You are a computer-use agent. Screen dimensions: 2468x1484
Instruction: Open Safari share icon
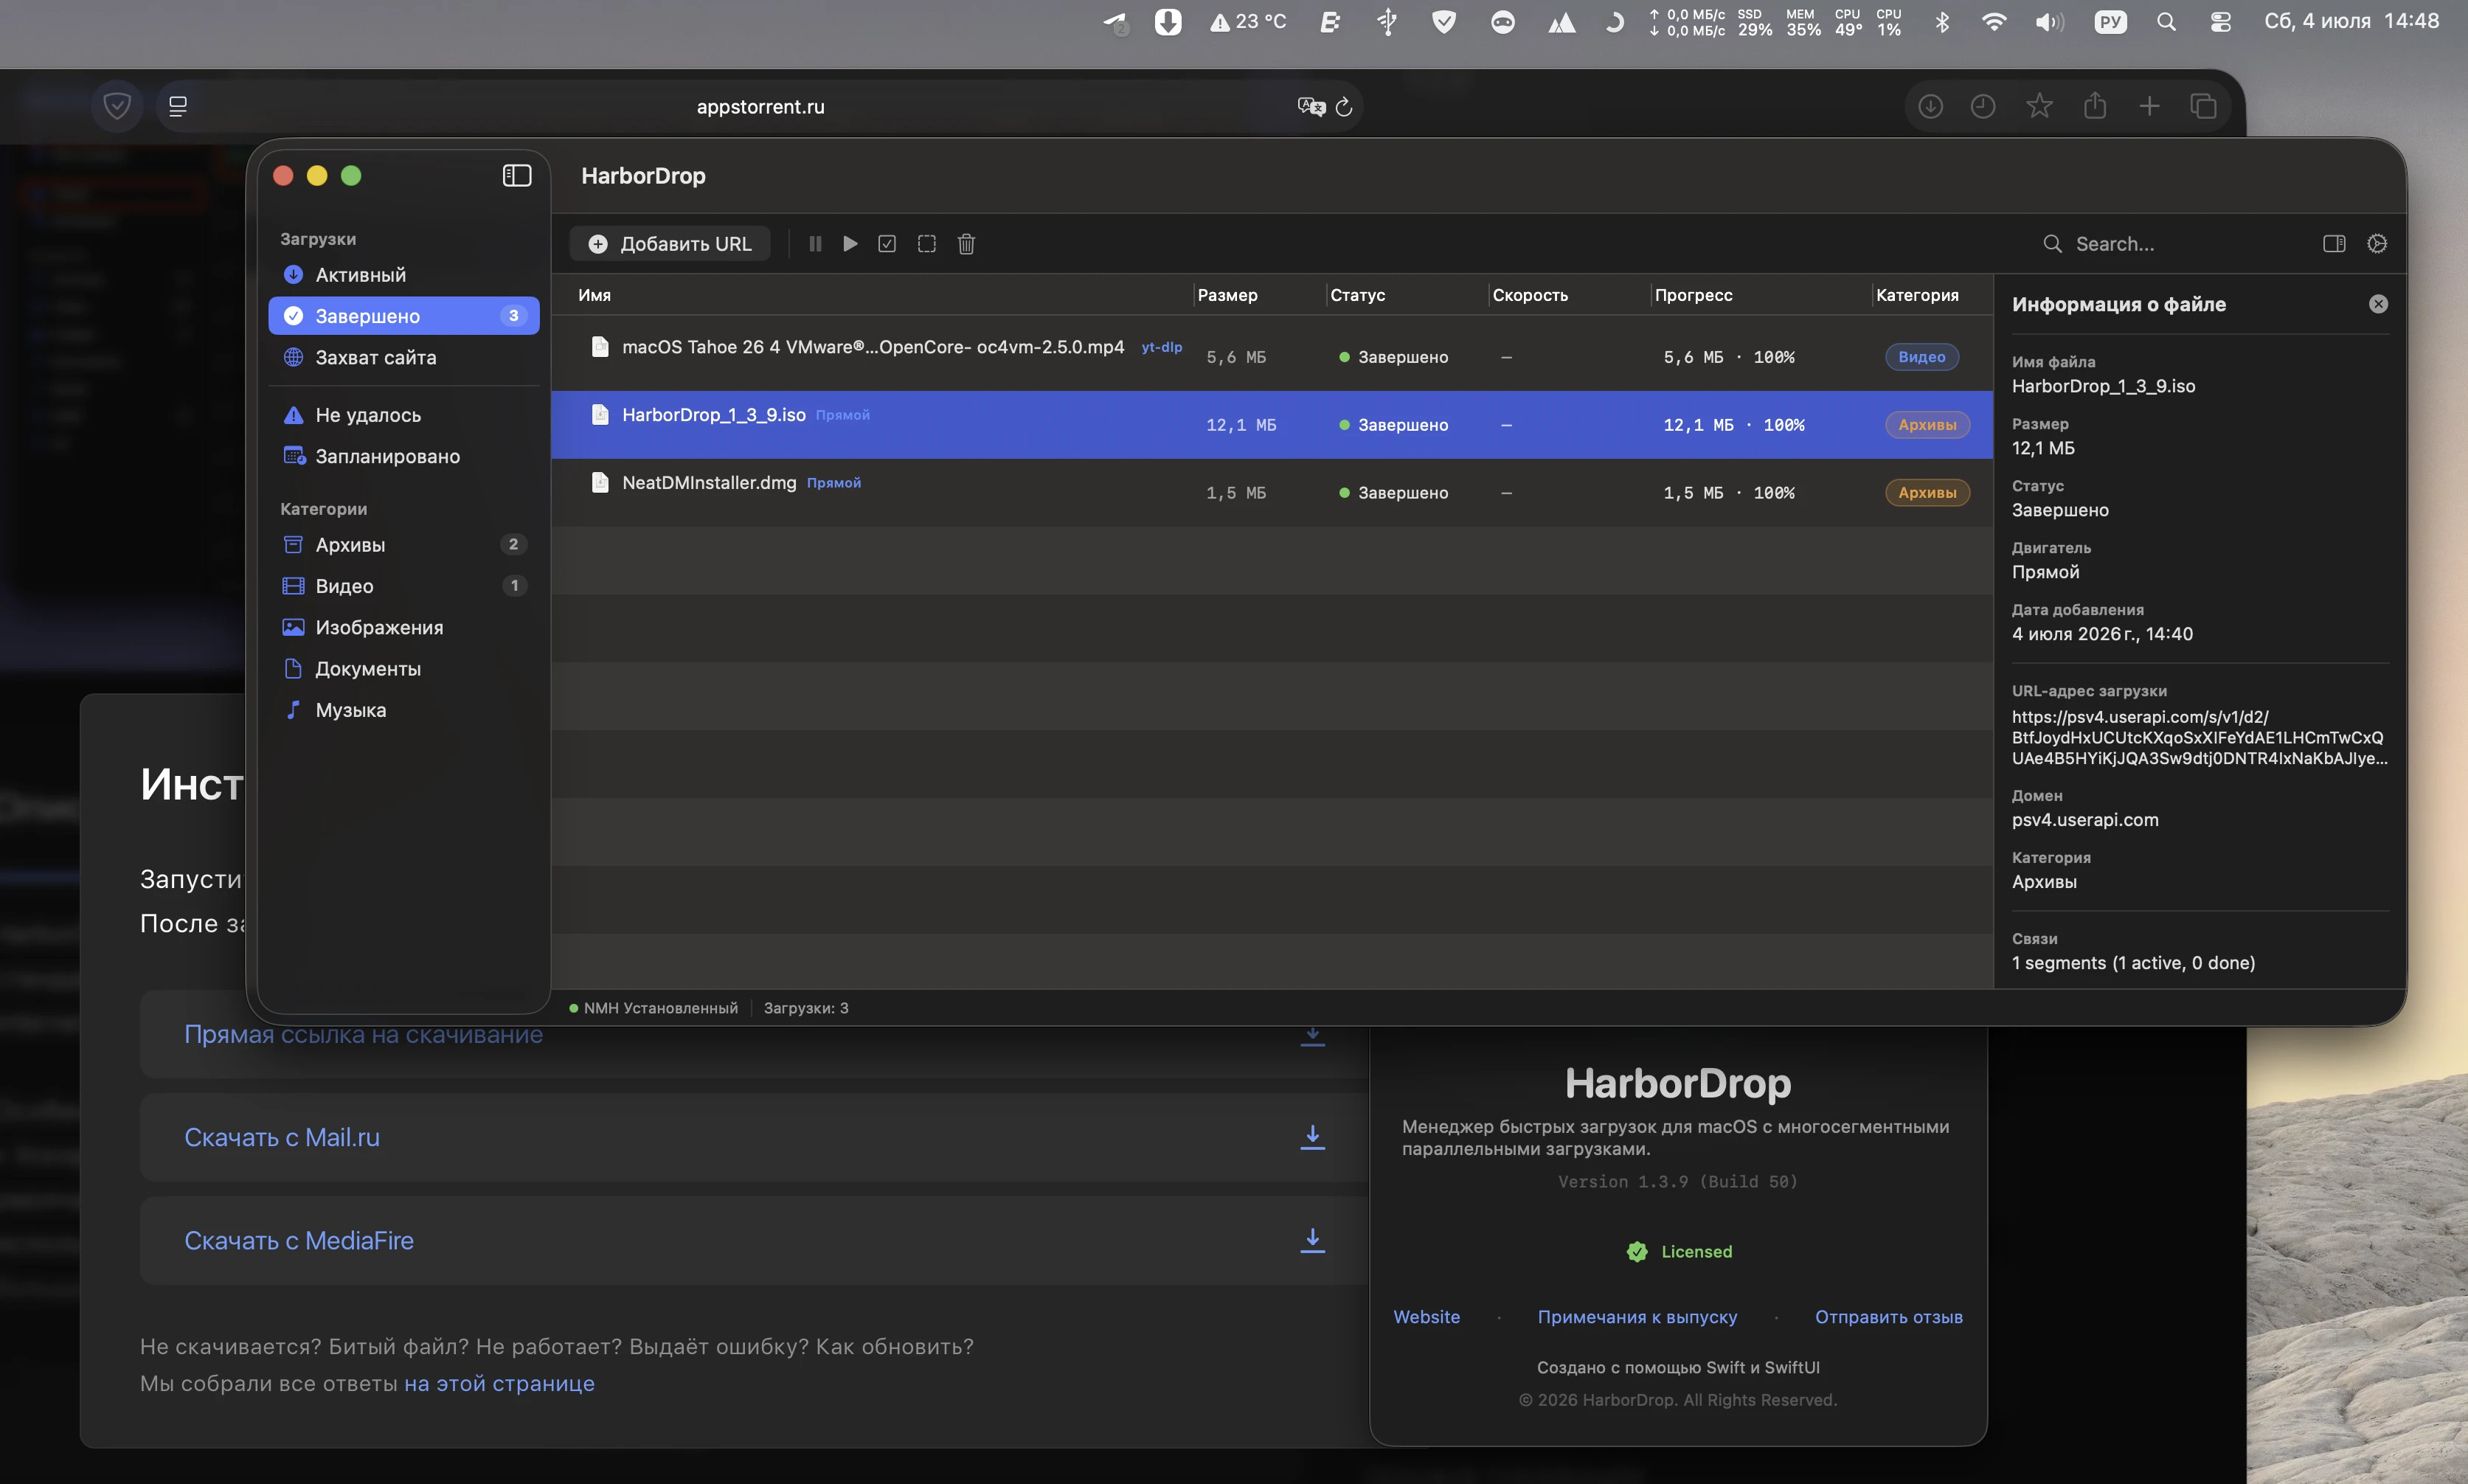coord(2095,105)
